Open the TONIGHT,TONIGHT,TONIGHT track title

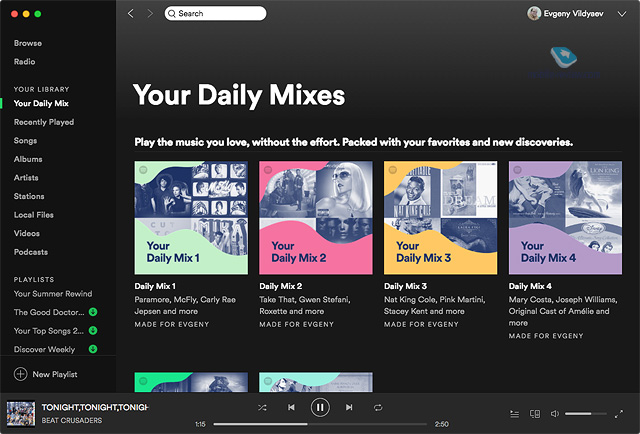tap(95, 407)
